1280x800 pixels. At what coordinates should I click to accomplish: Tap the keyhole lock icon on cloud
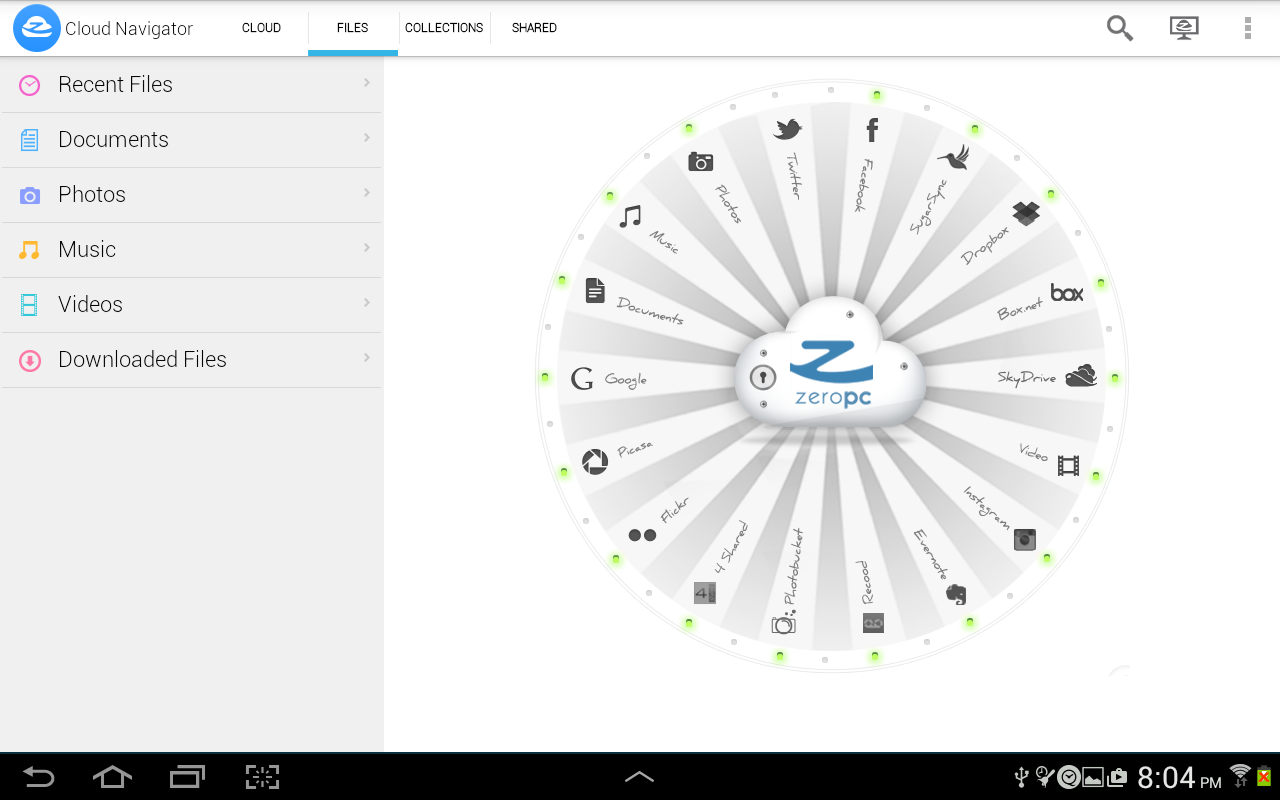(x=763, y=378)
